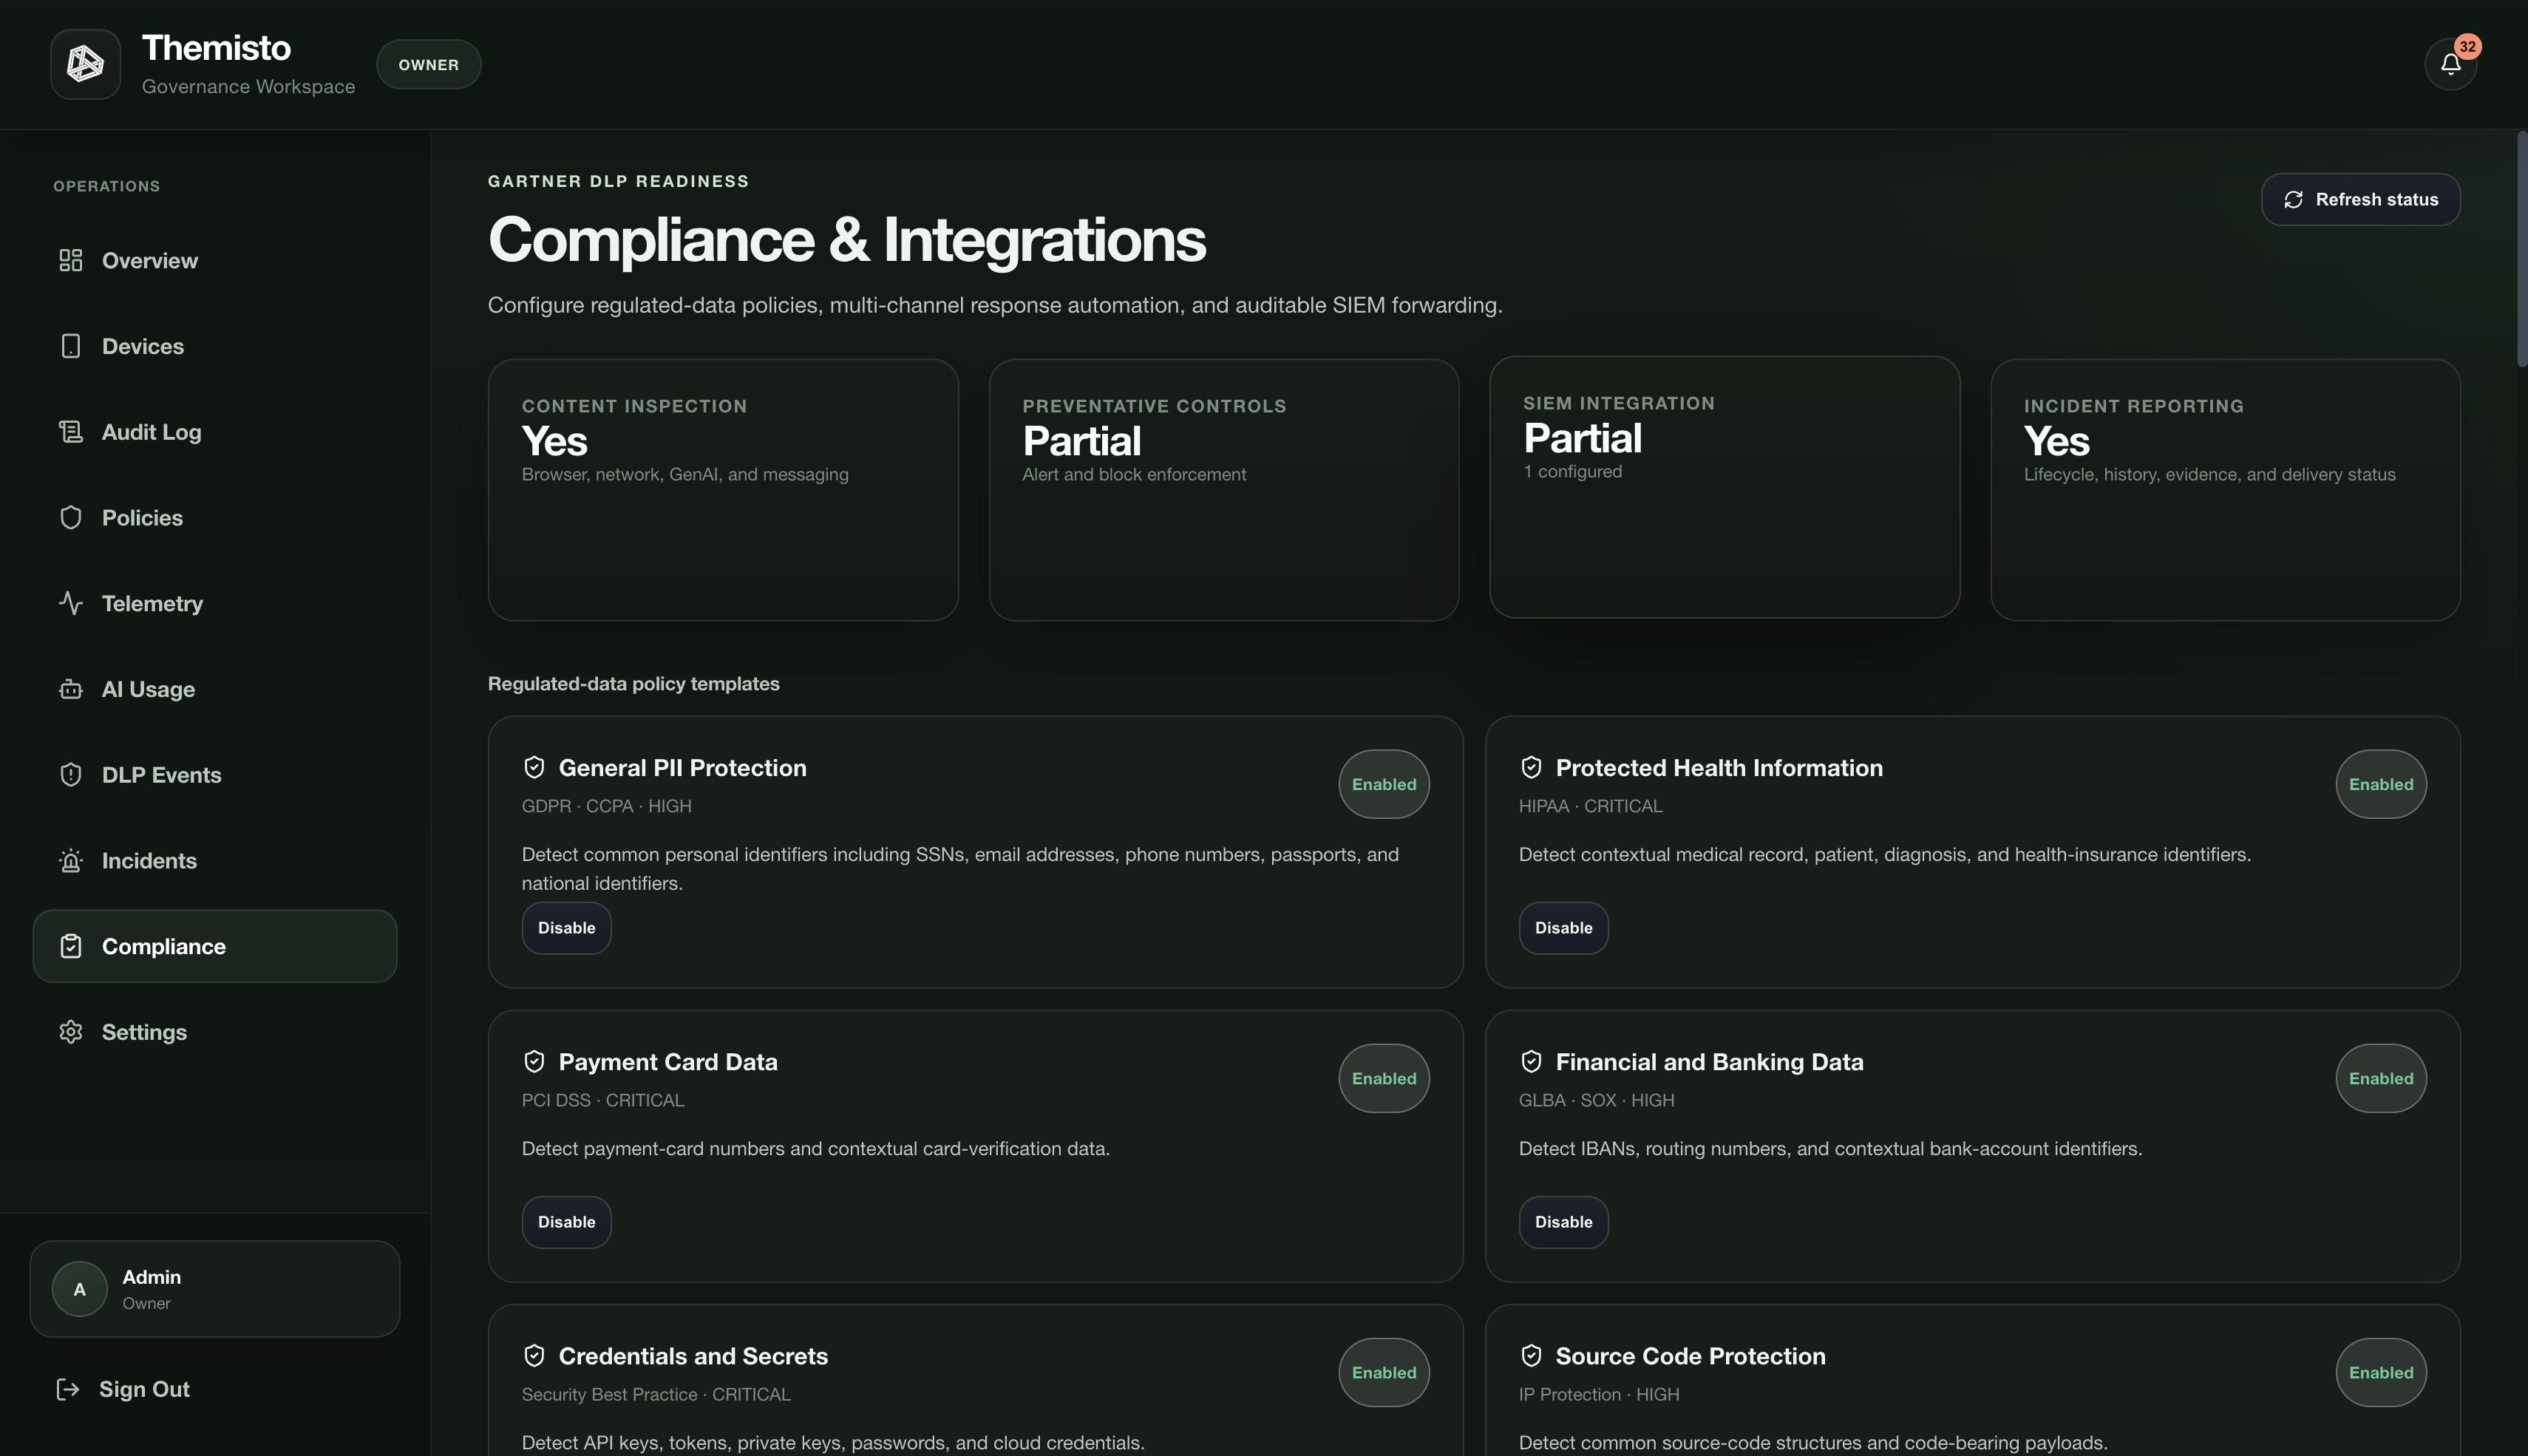Click the refresh arrows icon in Refresh status
Viewport: 2528px width, 1456px height.
(x=2294, y=200)
